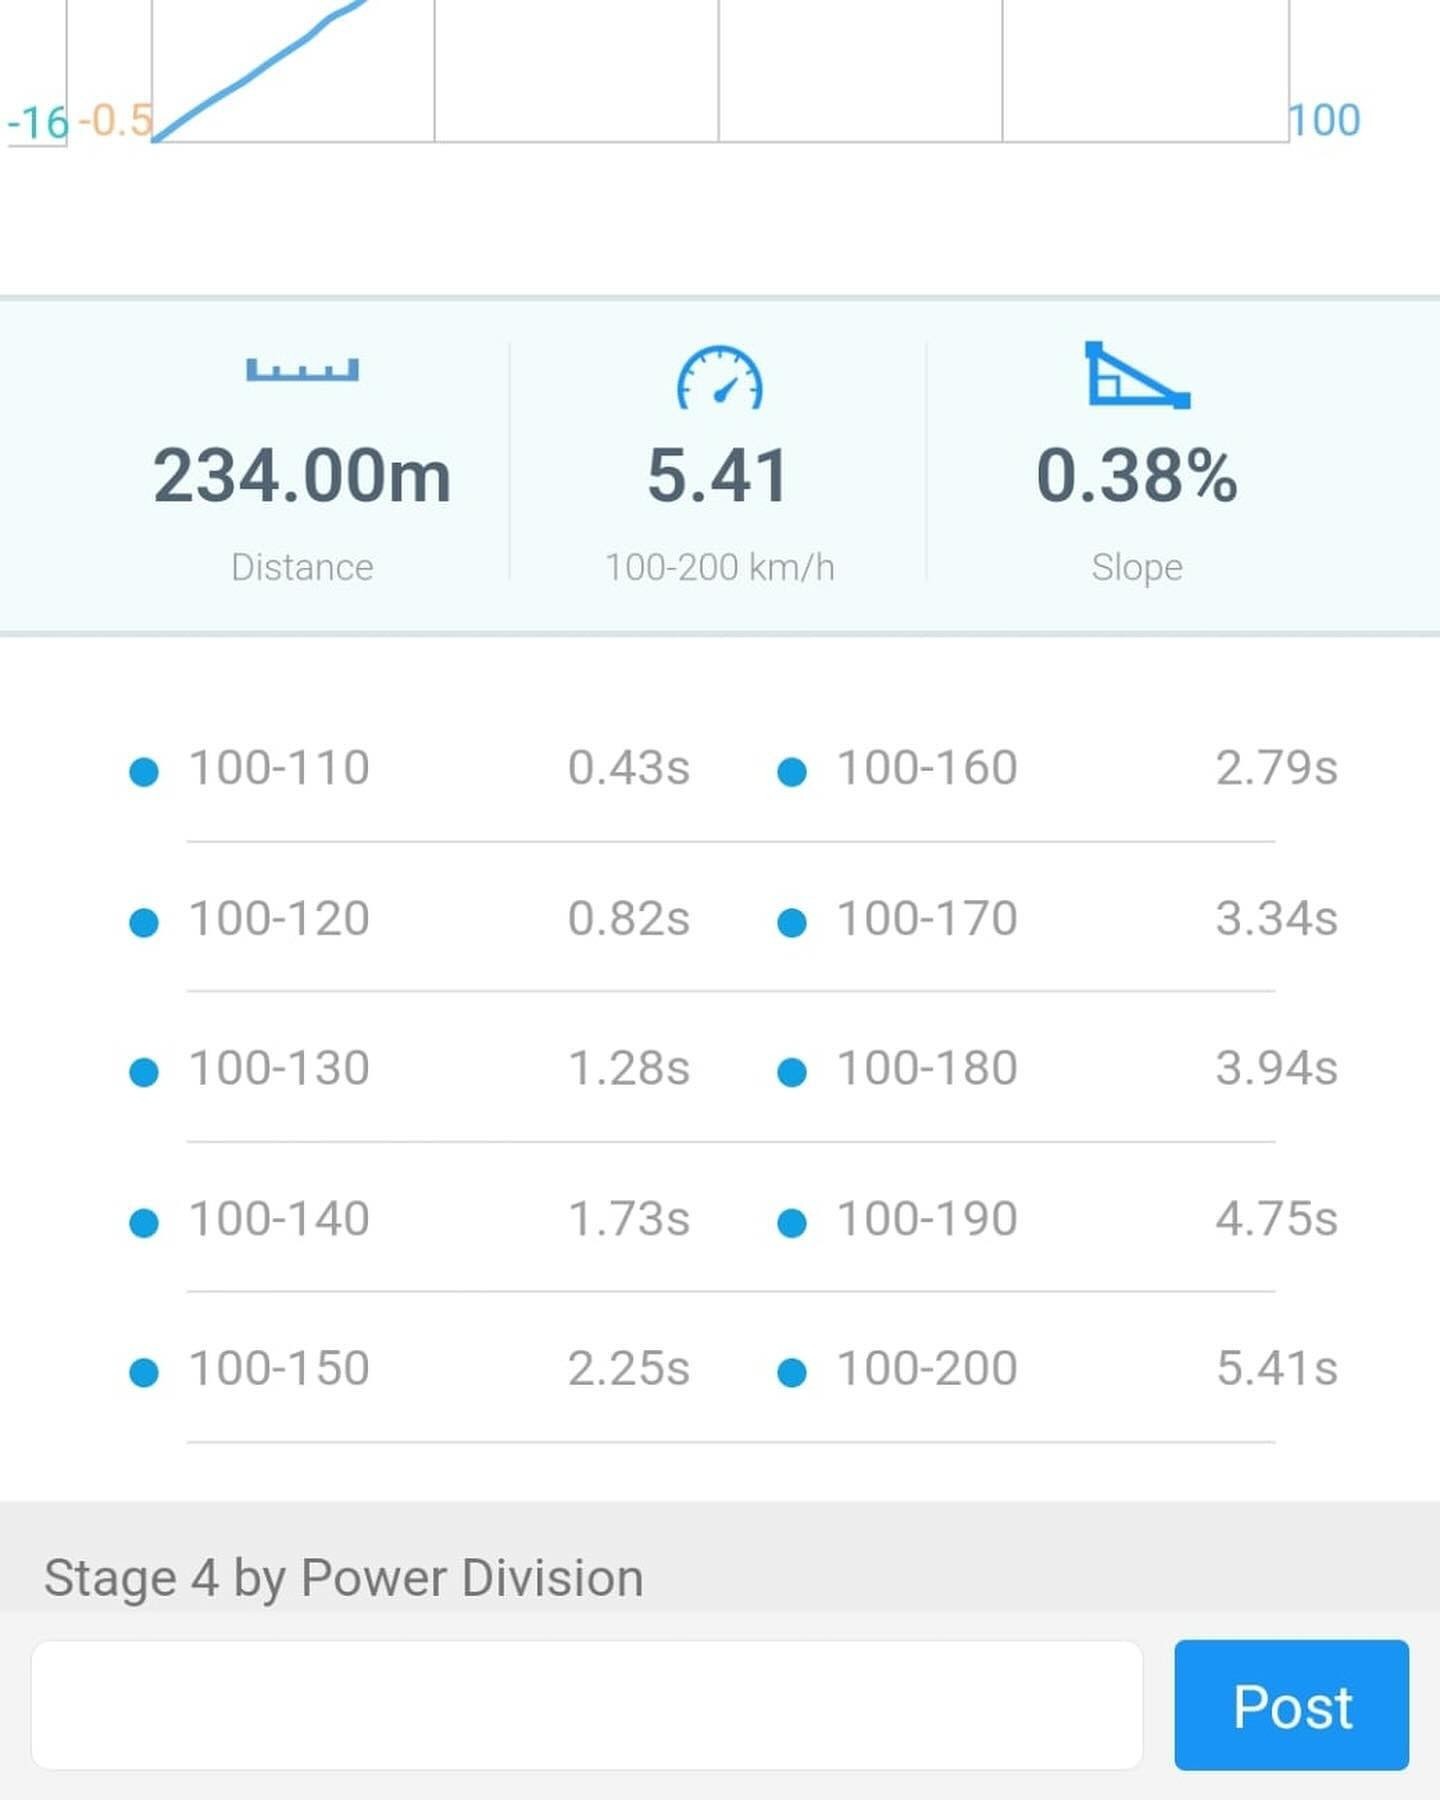Click the slope triangle icon
The width and height of the screenshot is (1440, 1800).
pos(1137,376)
